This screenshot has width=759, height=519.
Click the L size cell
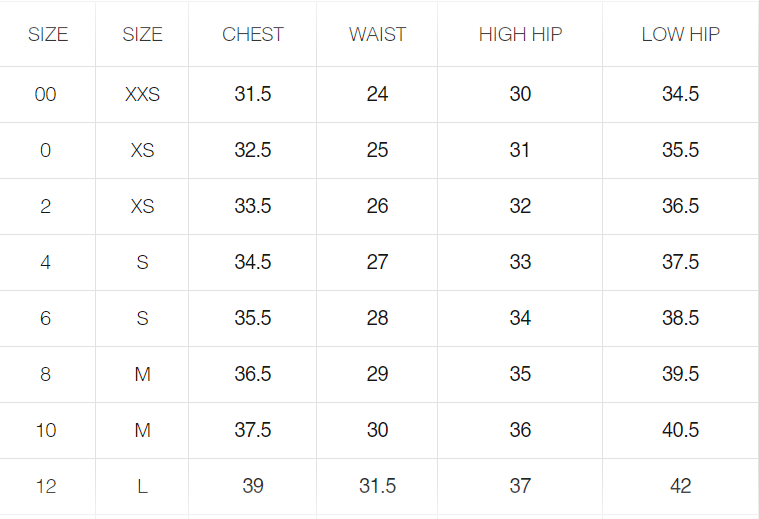click(142, 486)
